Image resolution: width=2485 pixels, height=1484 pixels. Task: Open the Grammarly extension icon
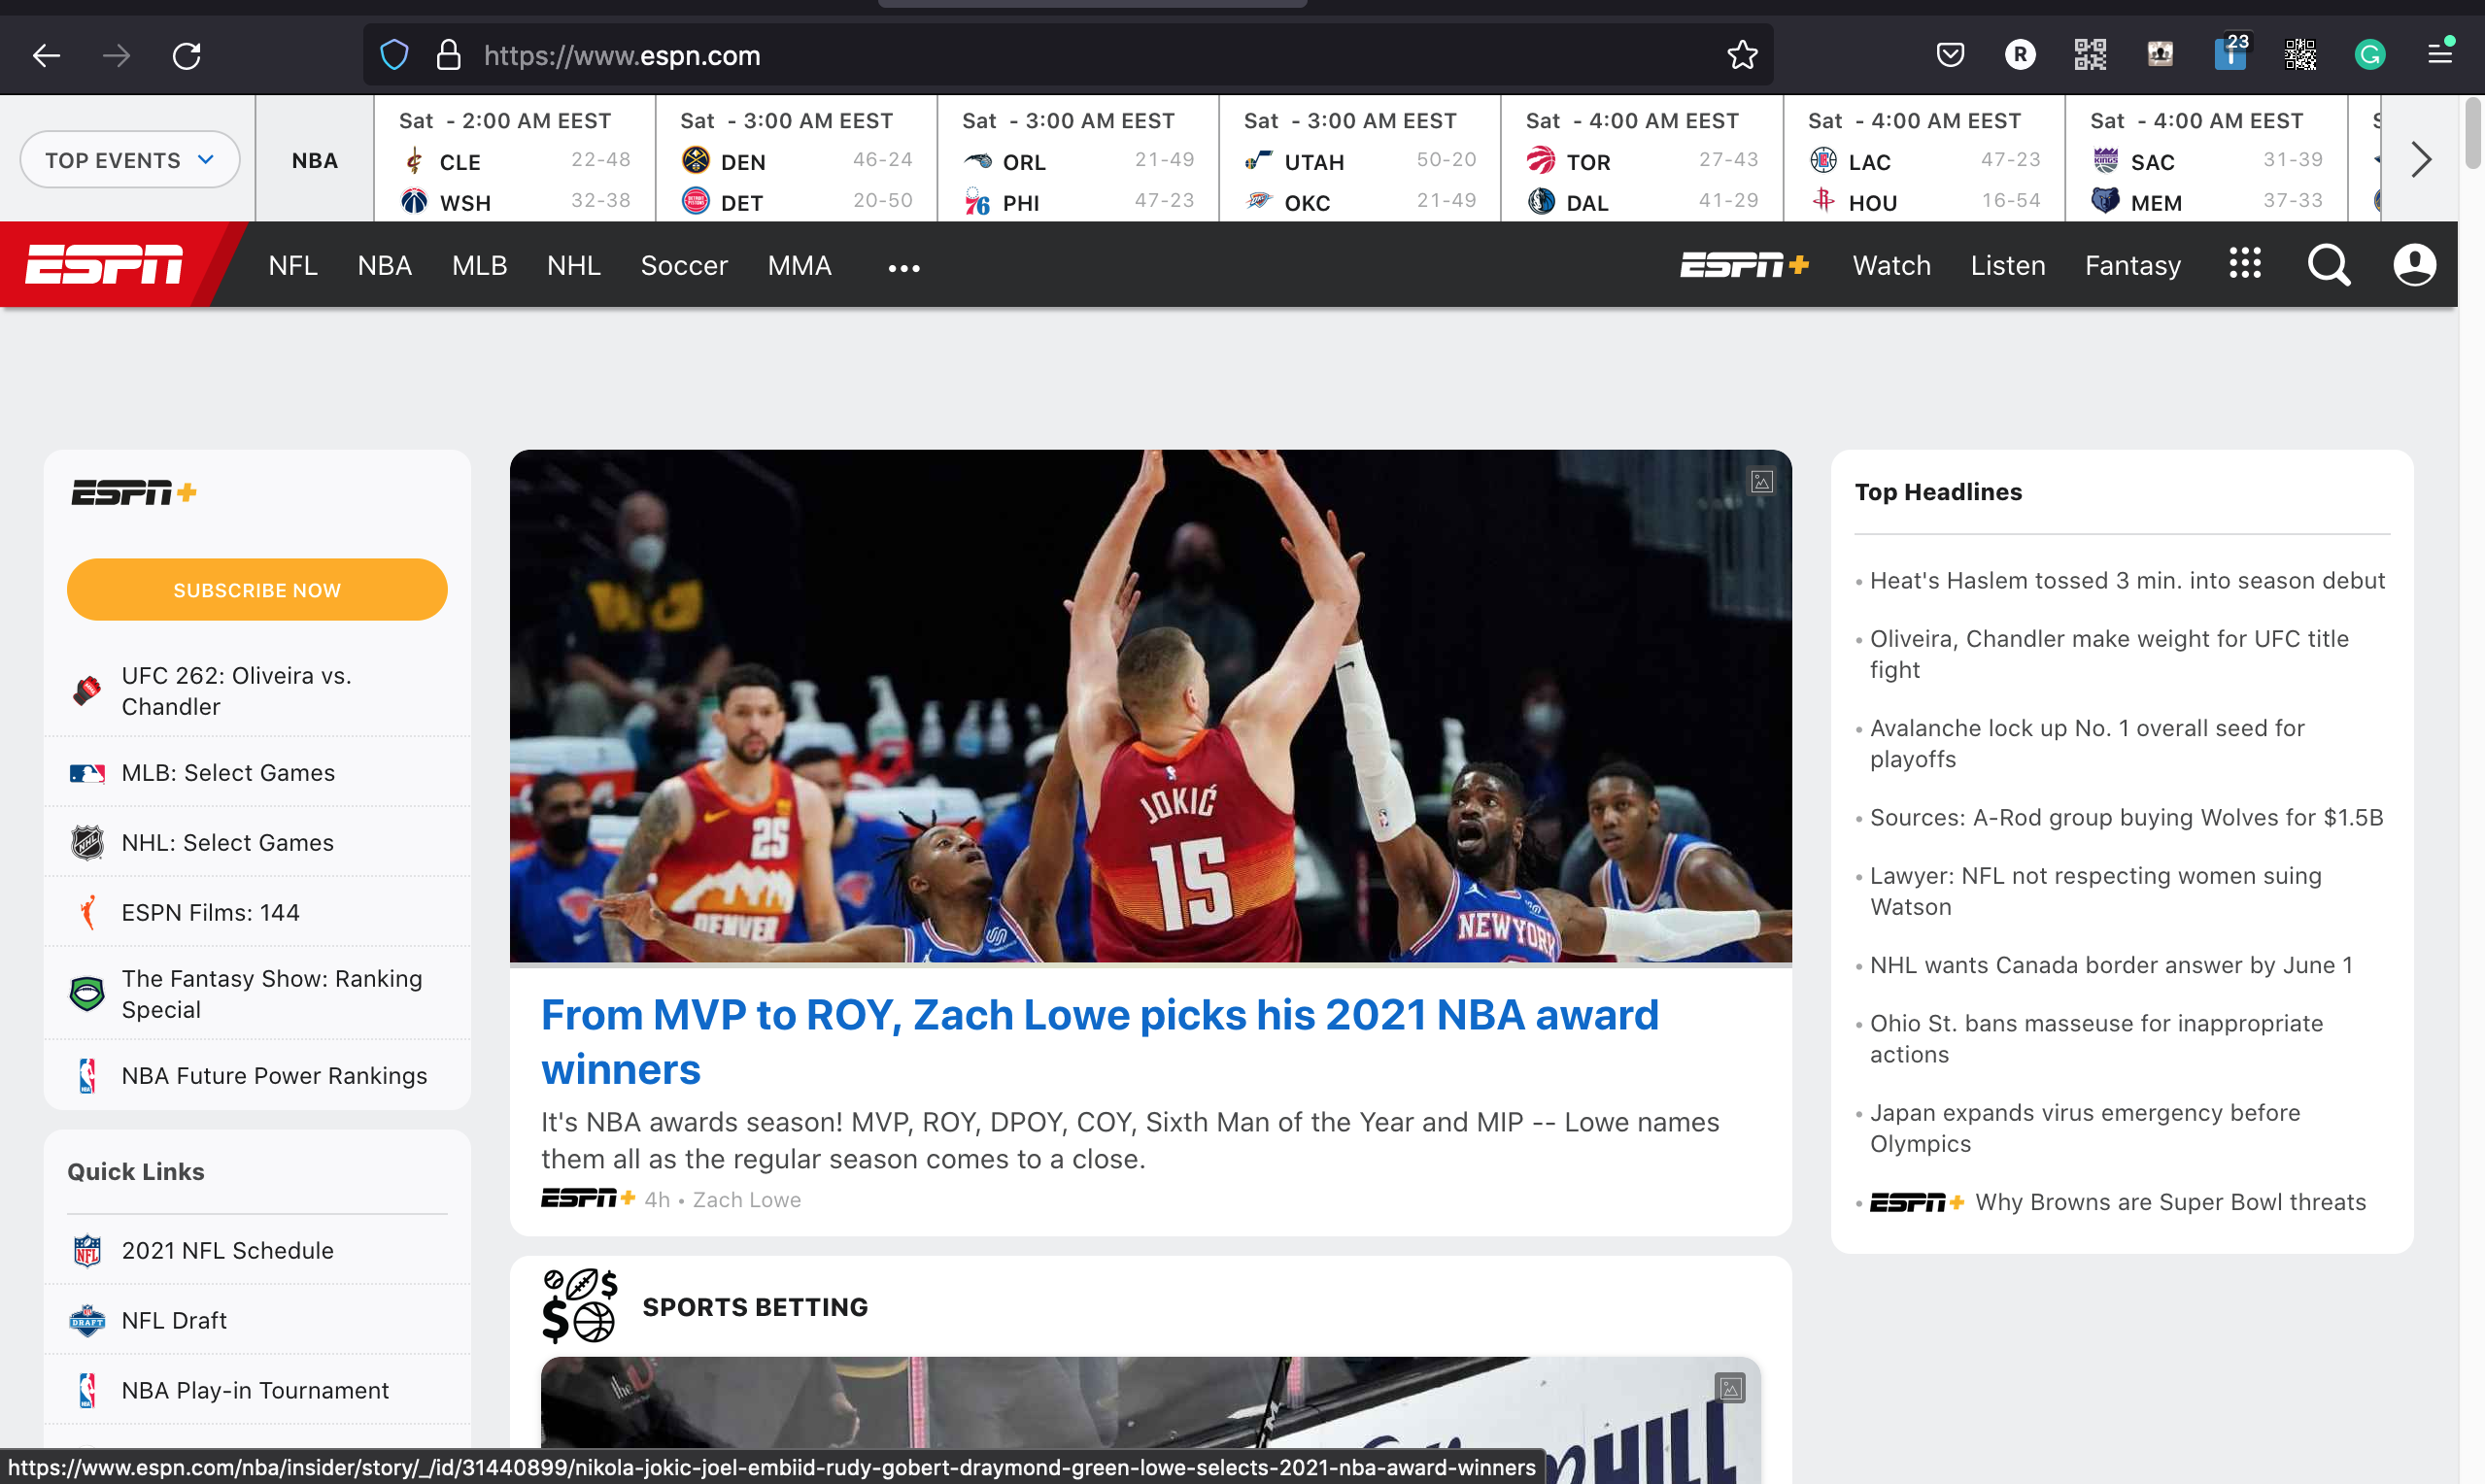point(2369,55)
